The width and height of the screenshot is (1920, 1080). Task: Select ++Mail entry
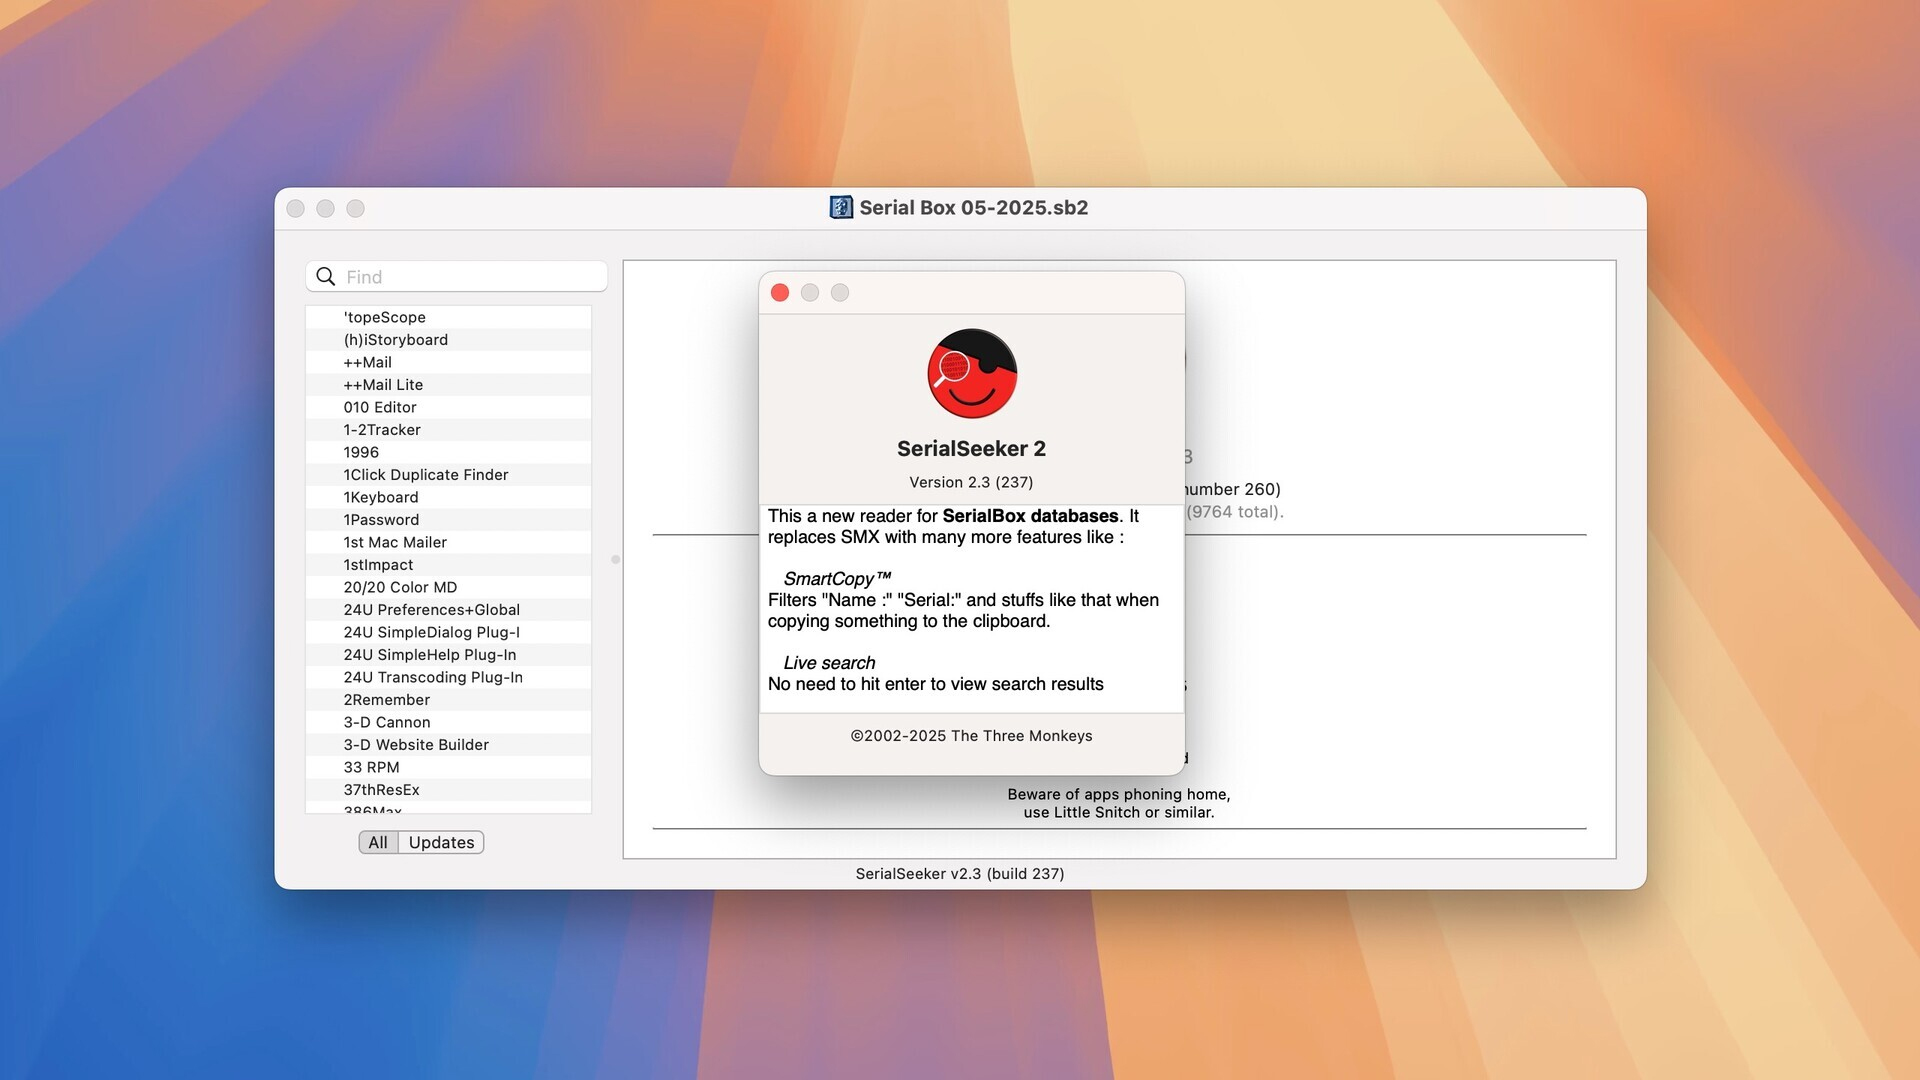448,362
